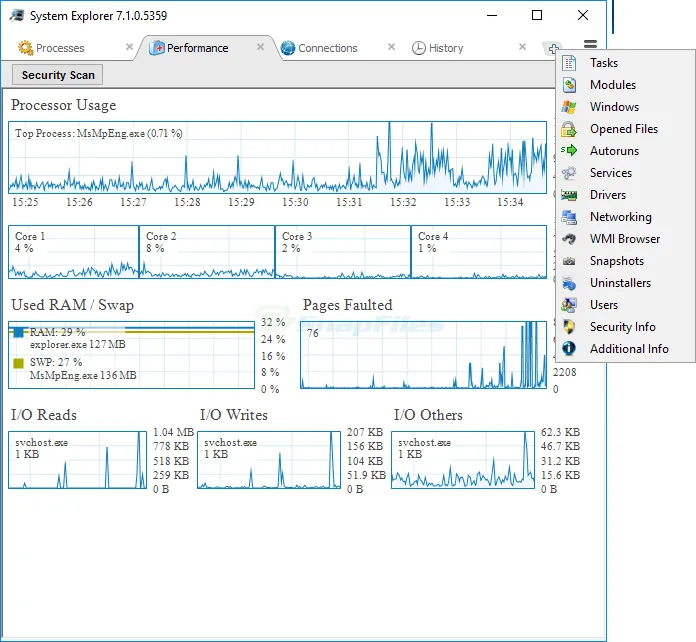Open Security Info menu entry
The height and width of the screenshot is (642, 696).
click(625, 327)
